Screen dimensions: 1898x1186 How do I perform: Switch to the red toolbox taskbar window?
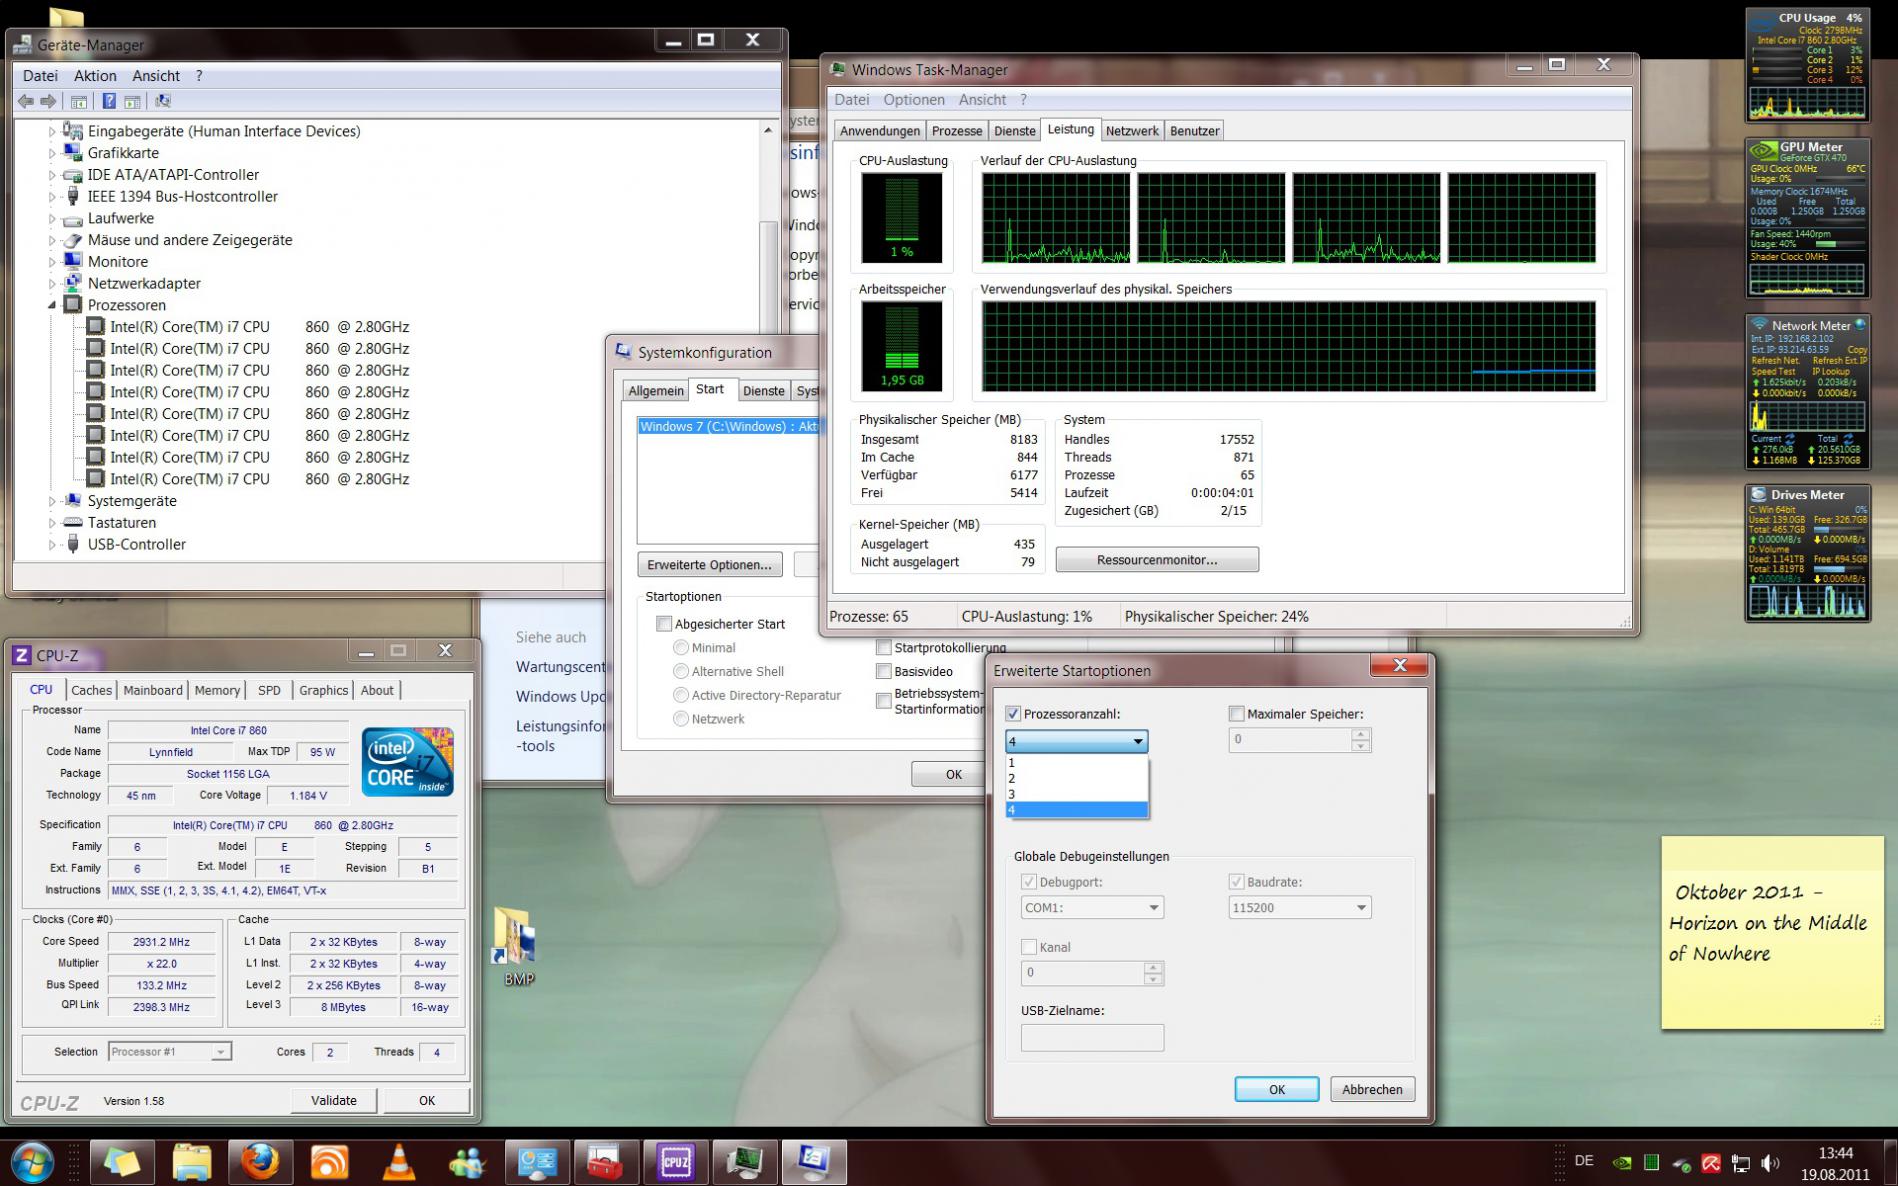[x=606, y=1162]
